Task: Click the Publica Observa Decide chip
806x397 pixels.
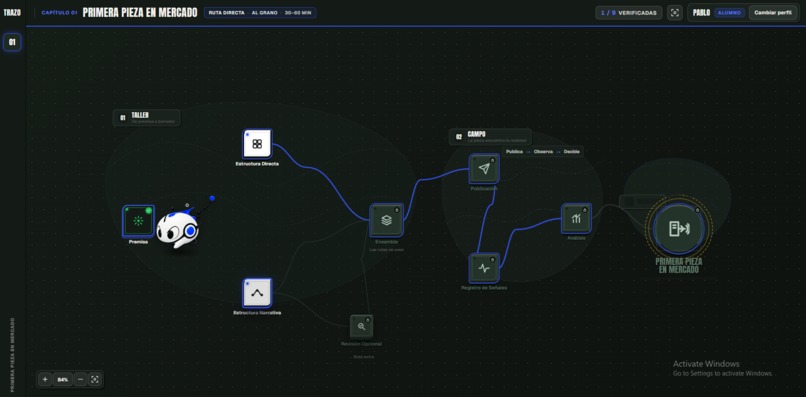Action: click(543, 152)
